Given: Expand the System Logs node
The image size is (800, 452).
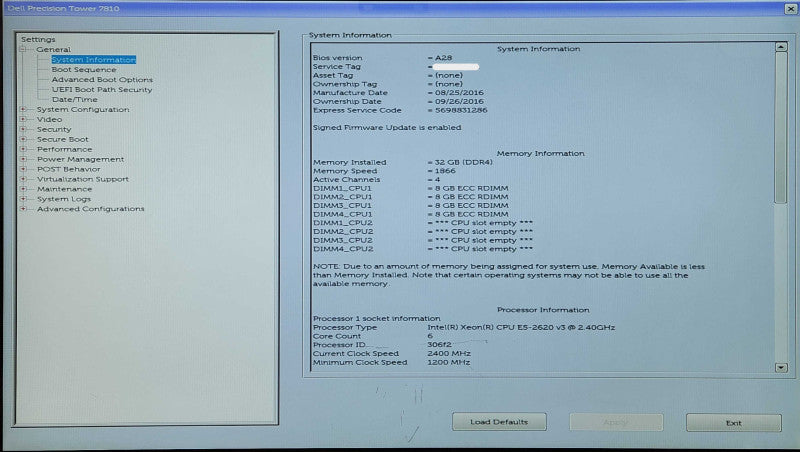Looking at the screenshot, I should (x=23, y=199).
